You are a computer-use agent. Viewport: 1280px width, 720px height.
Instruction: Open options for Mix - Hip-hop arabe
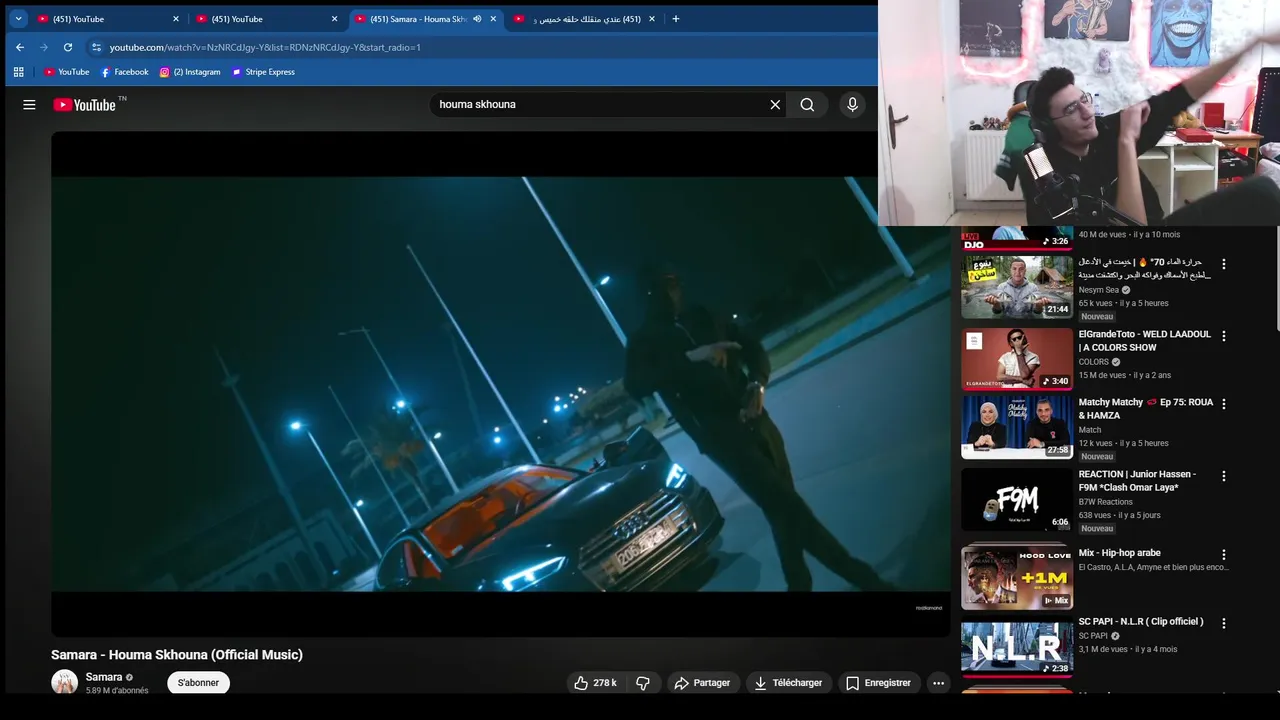click(x=1223, y=555)
